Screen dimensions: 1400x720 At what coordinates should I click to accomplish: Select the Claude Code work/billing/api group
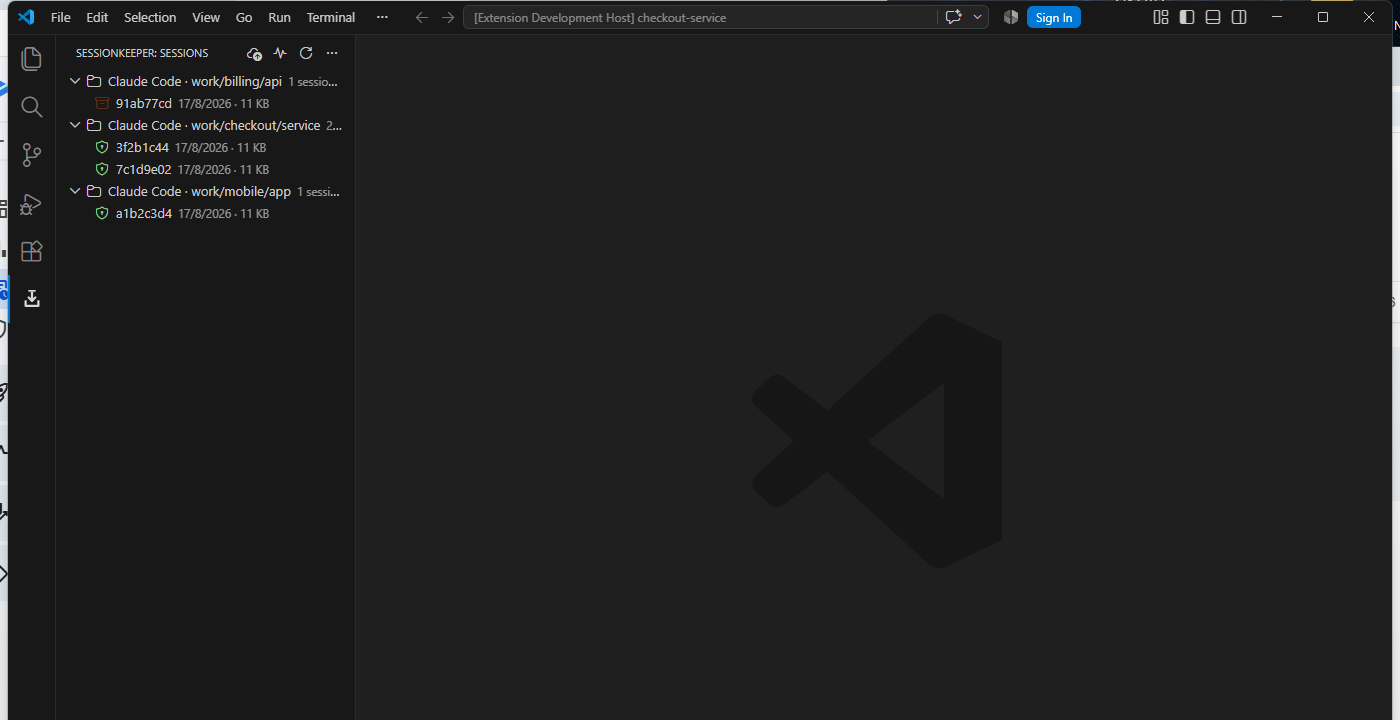[x=205, y=81]
